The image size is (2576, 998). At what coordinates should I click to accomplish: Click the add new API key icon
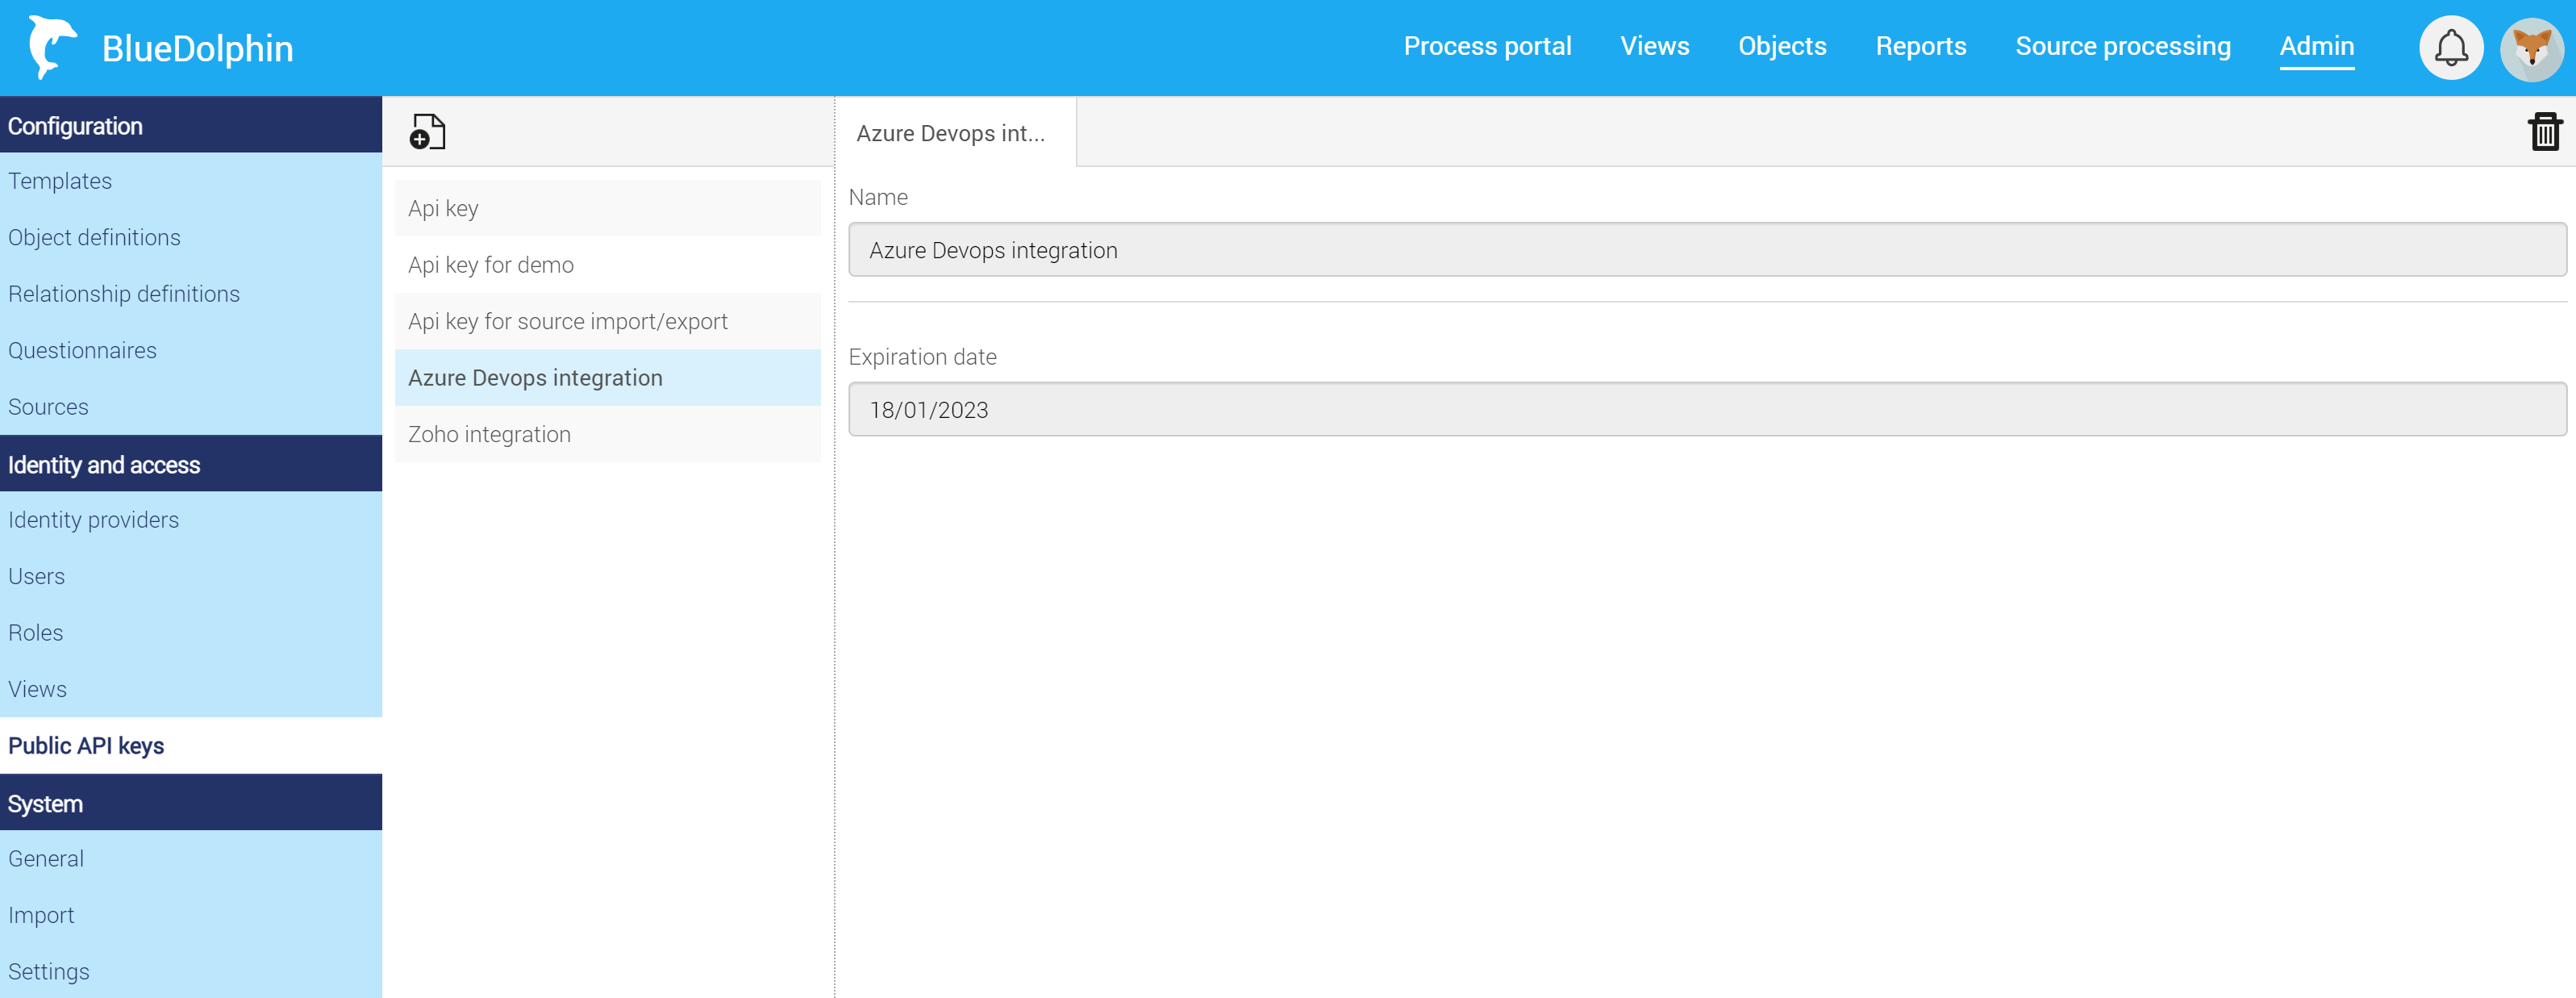tap(427, 131)
